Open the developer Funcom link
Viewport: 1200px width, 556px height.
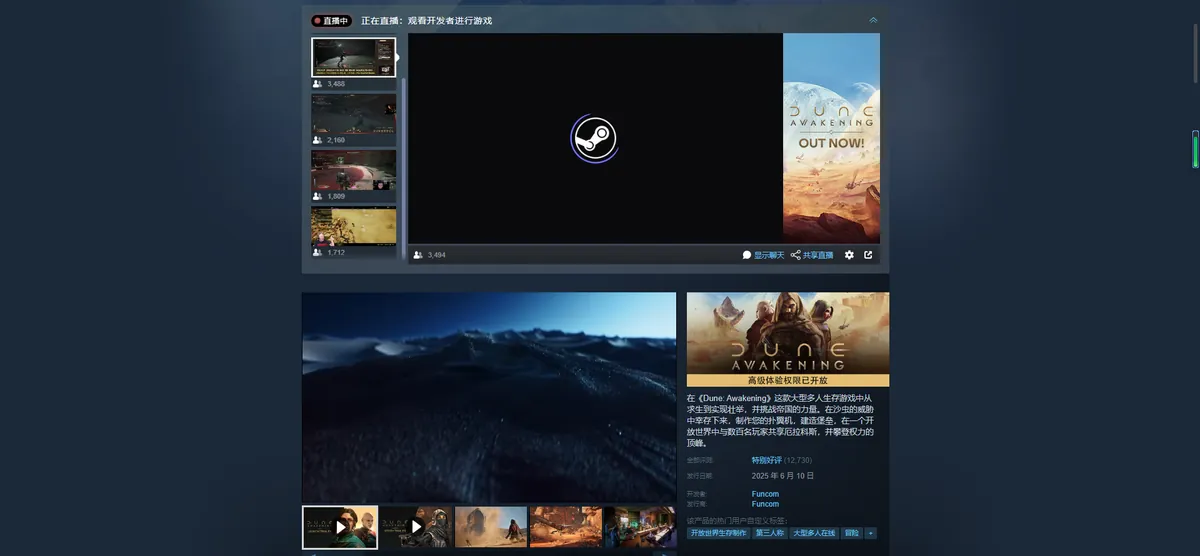765,494
